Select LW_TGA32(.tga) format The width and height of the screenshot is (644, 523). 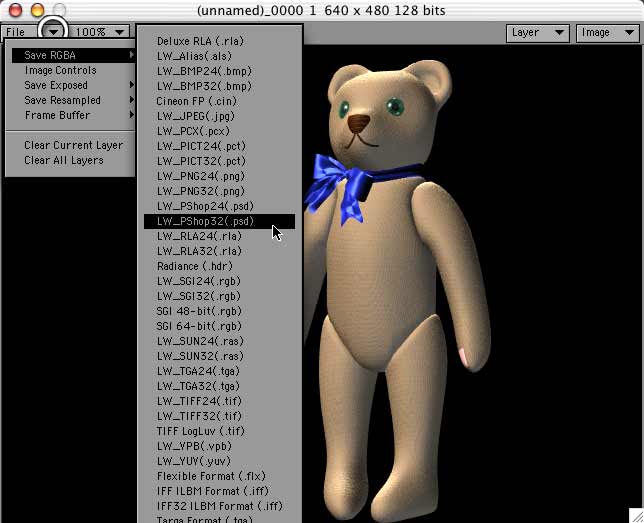point(219,386)
